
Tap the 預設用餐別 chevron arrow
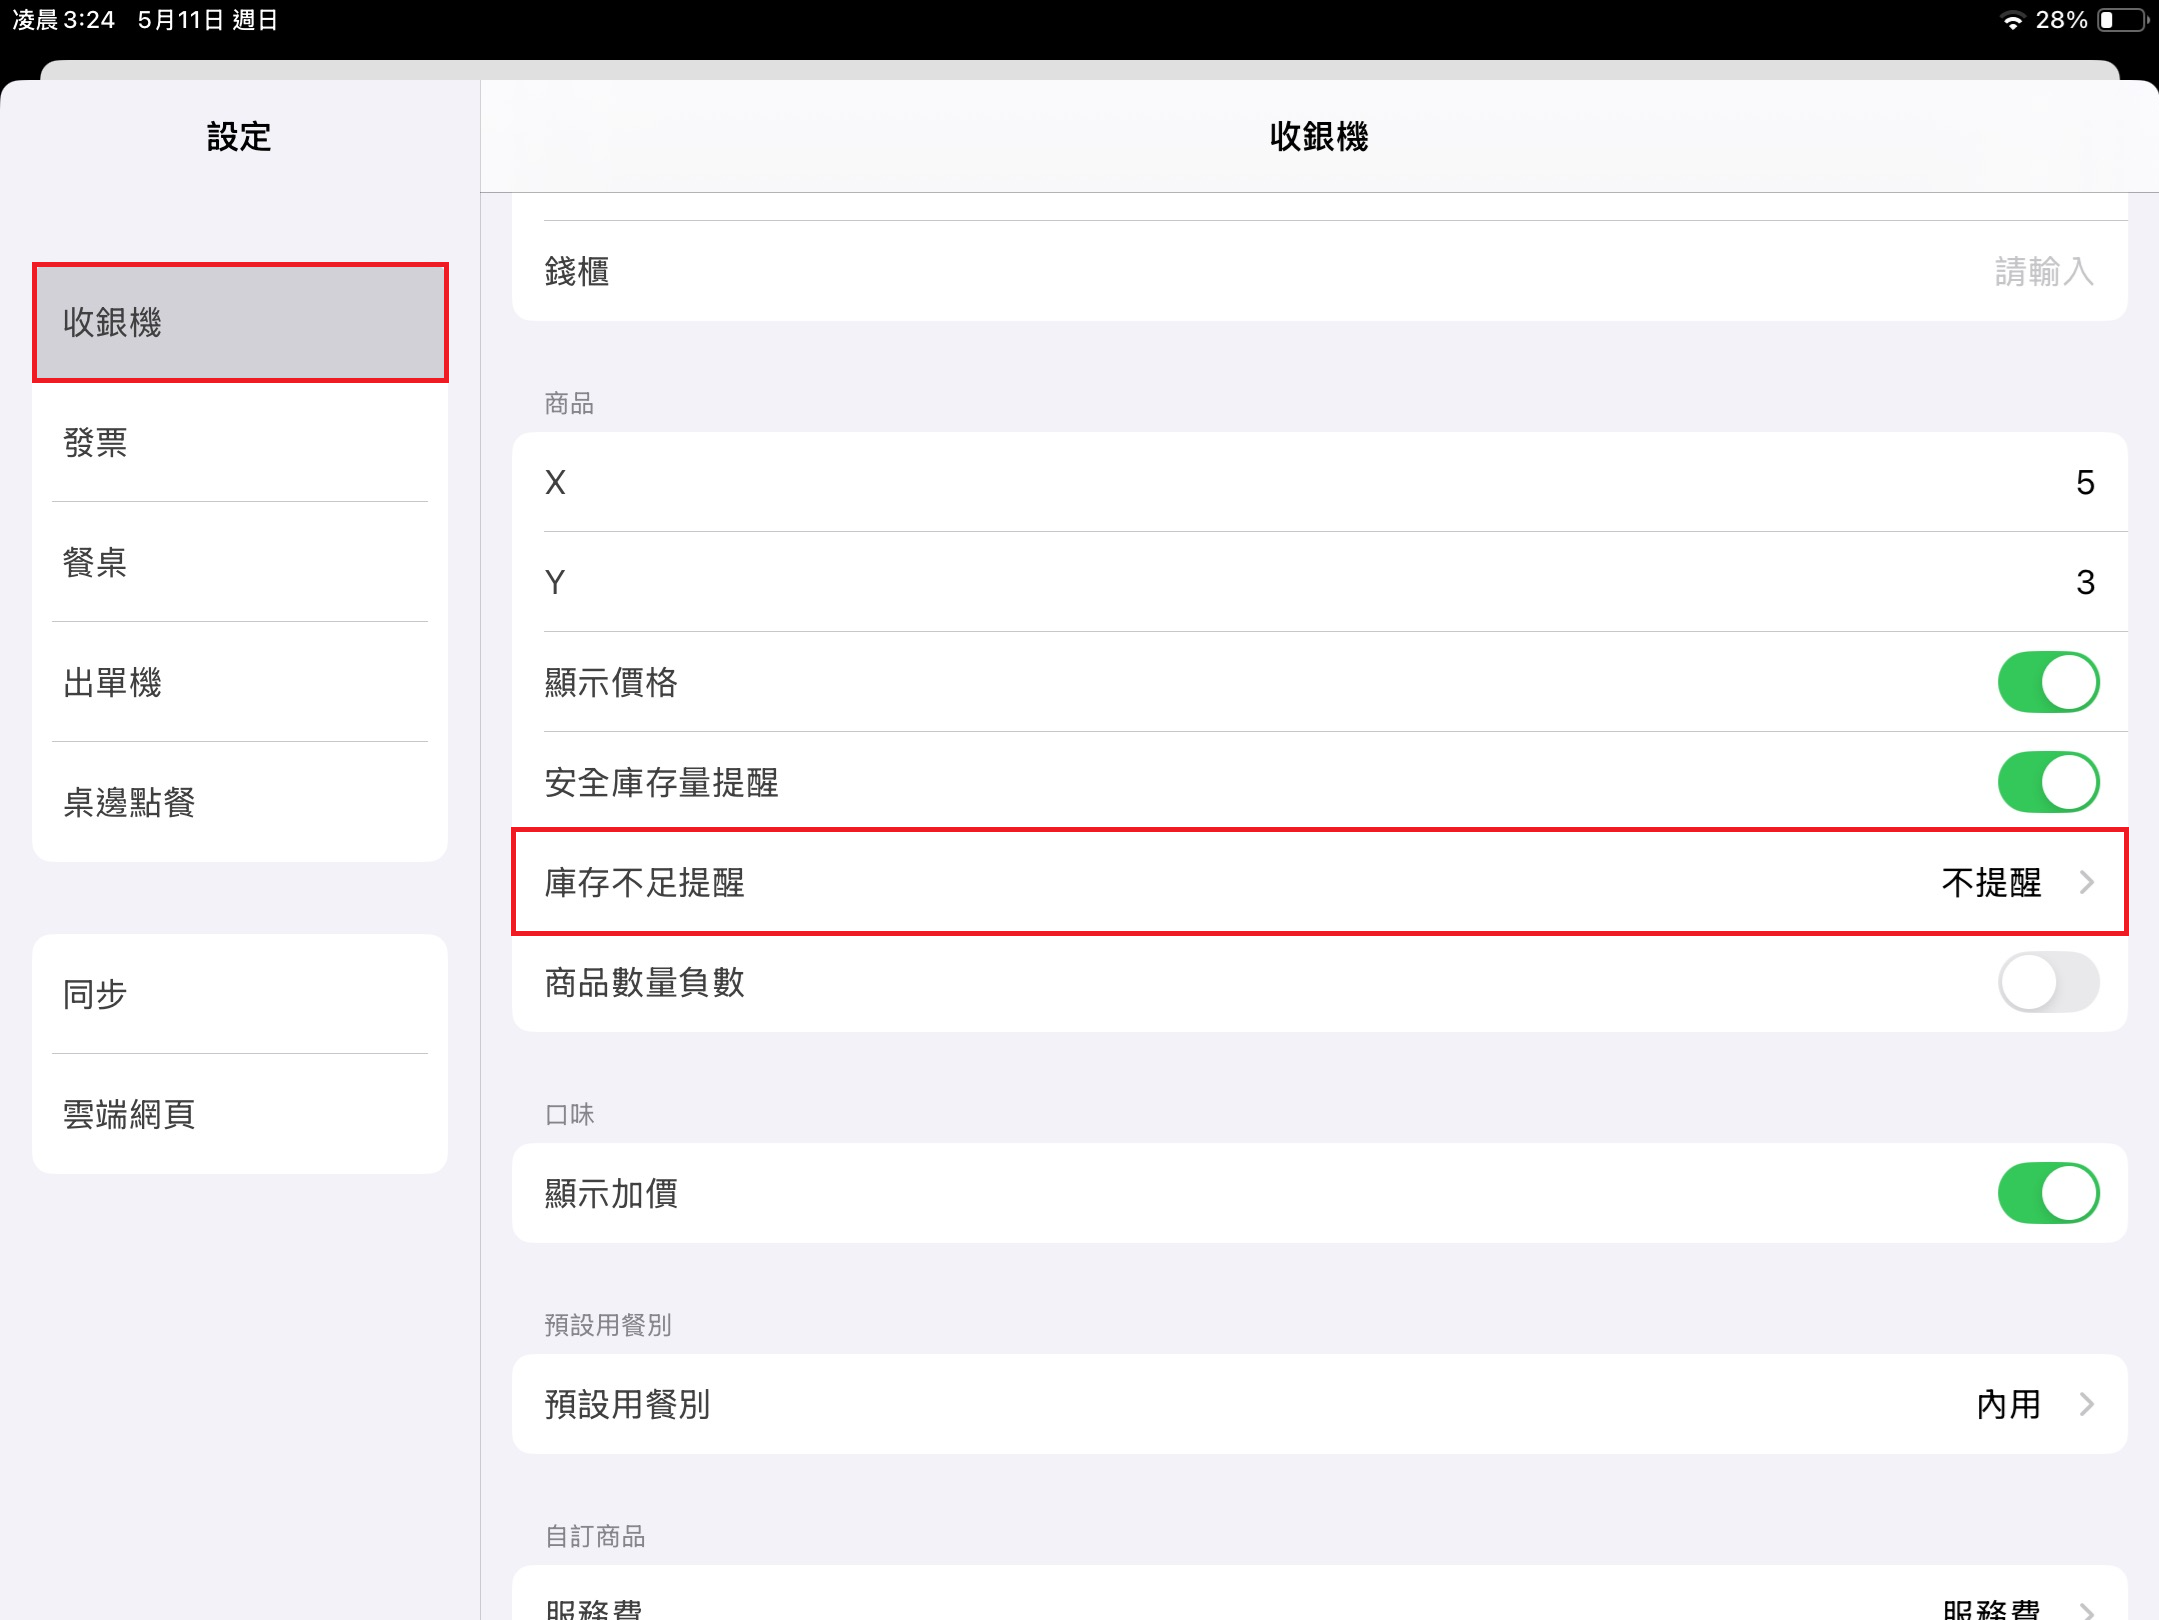pos(2086,1404)
